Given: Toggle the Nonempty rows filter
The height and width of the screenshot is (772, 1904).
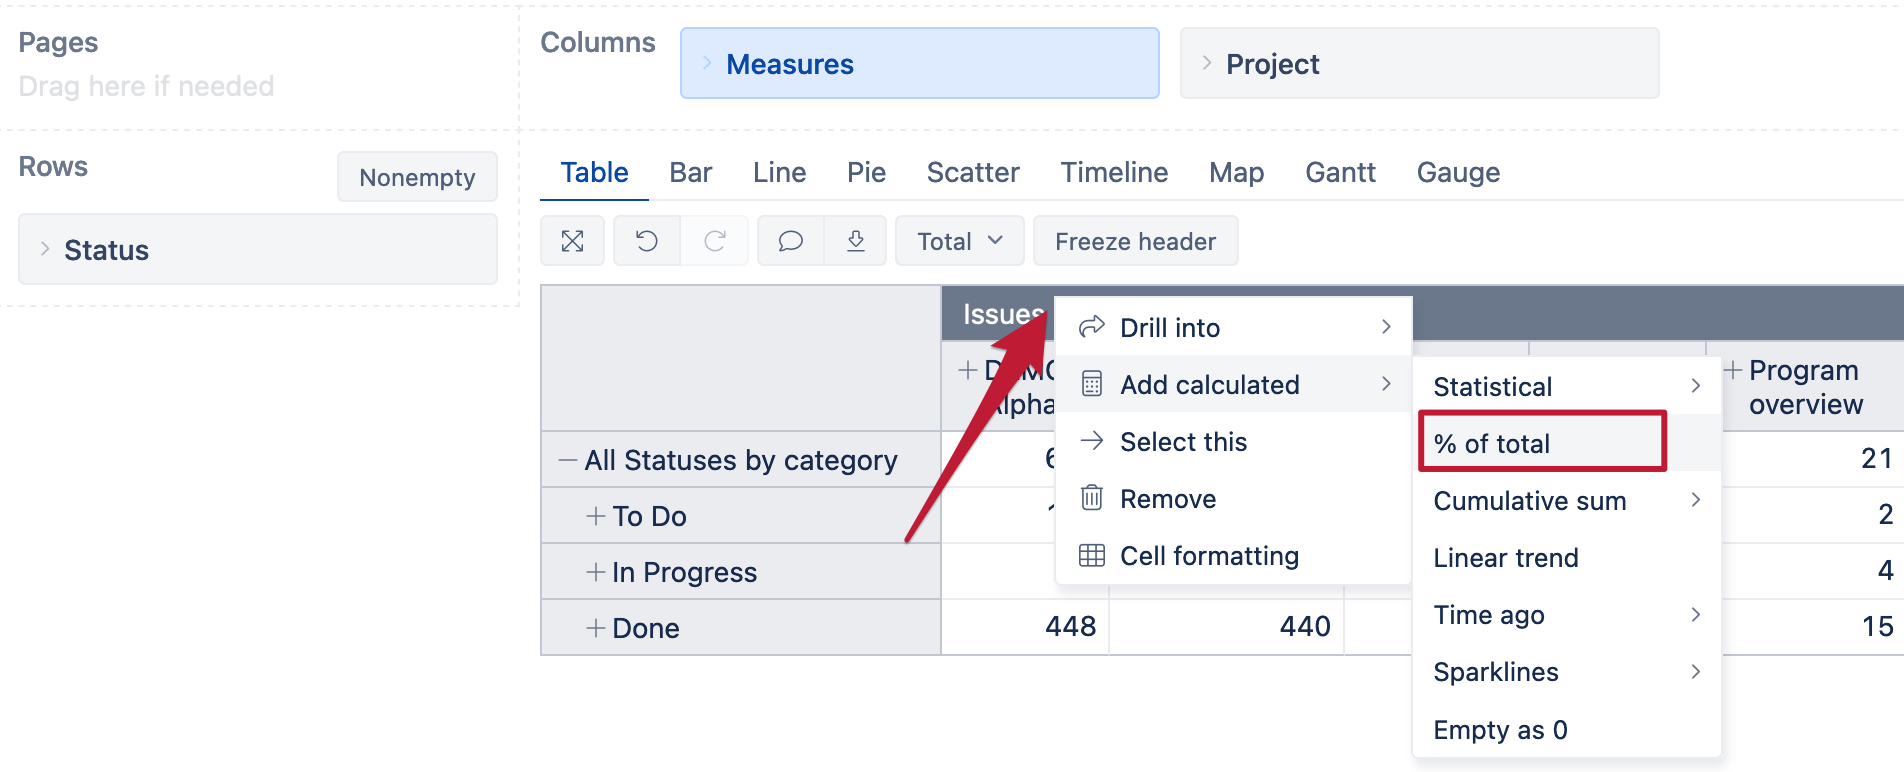Looking at the screenshot, I should click(x=417, y=177).
